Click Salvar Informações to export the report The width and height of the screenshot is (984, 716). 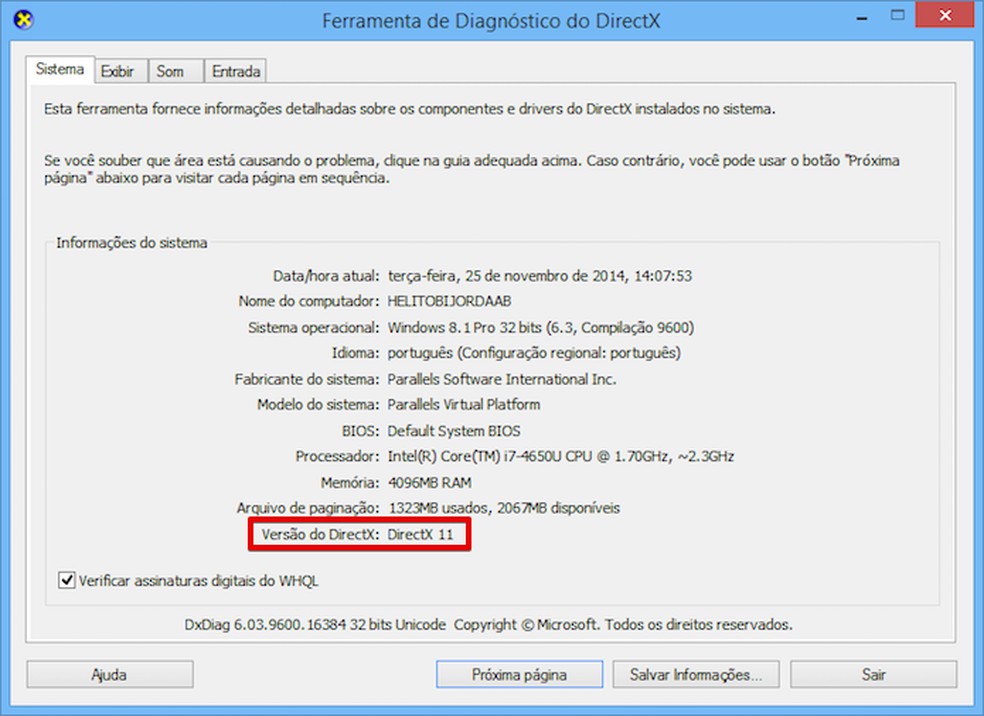click(696, 674)
